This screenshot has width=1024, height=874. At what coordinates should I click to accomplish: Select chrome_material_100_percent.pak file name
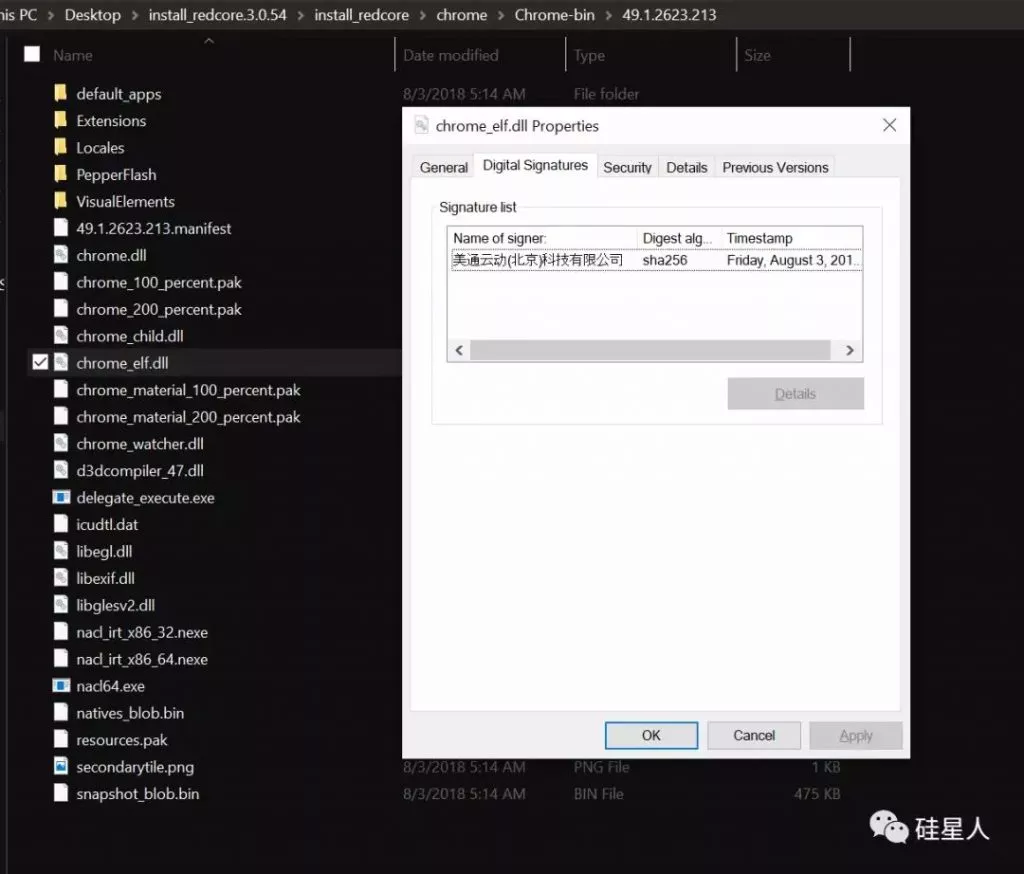click(188, 390)
